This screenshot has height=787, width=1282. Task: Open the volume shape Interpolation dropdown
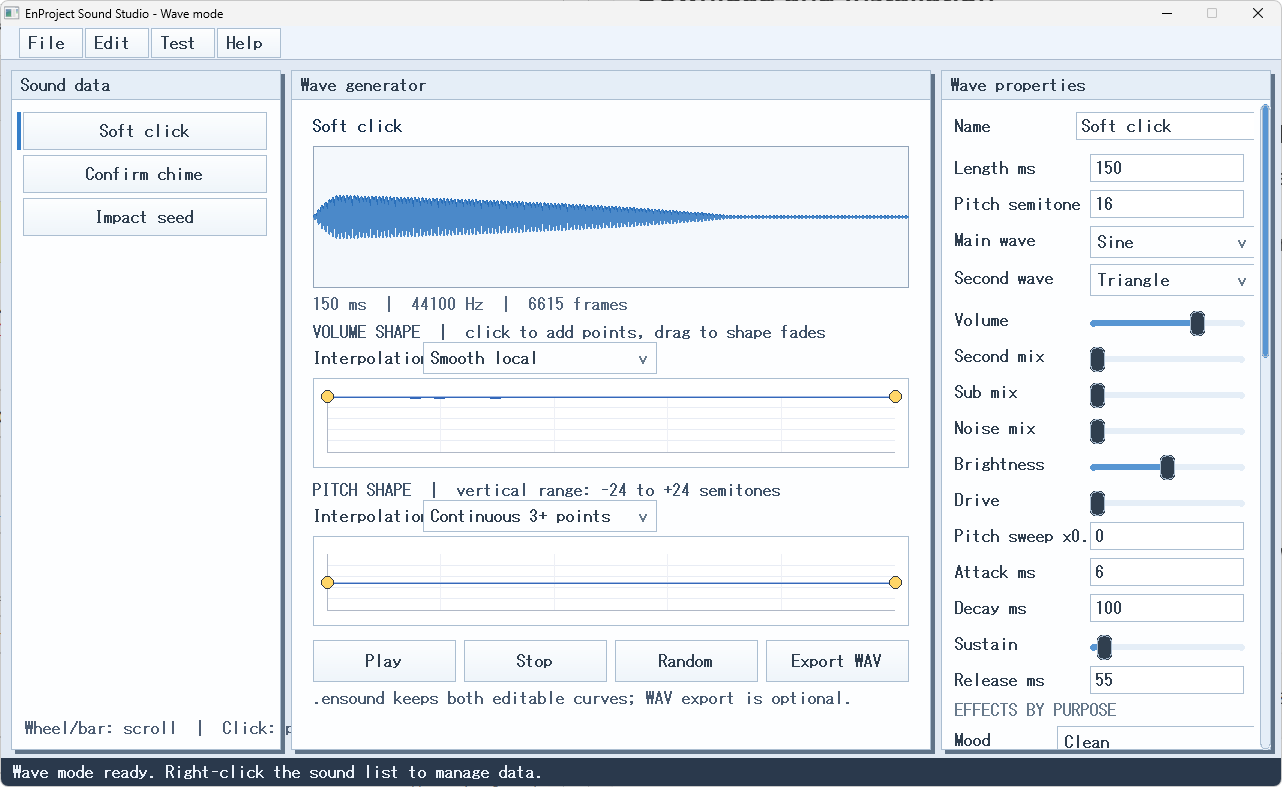540,358
